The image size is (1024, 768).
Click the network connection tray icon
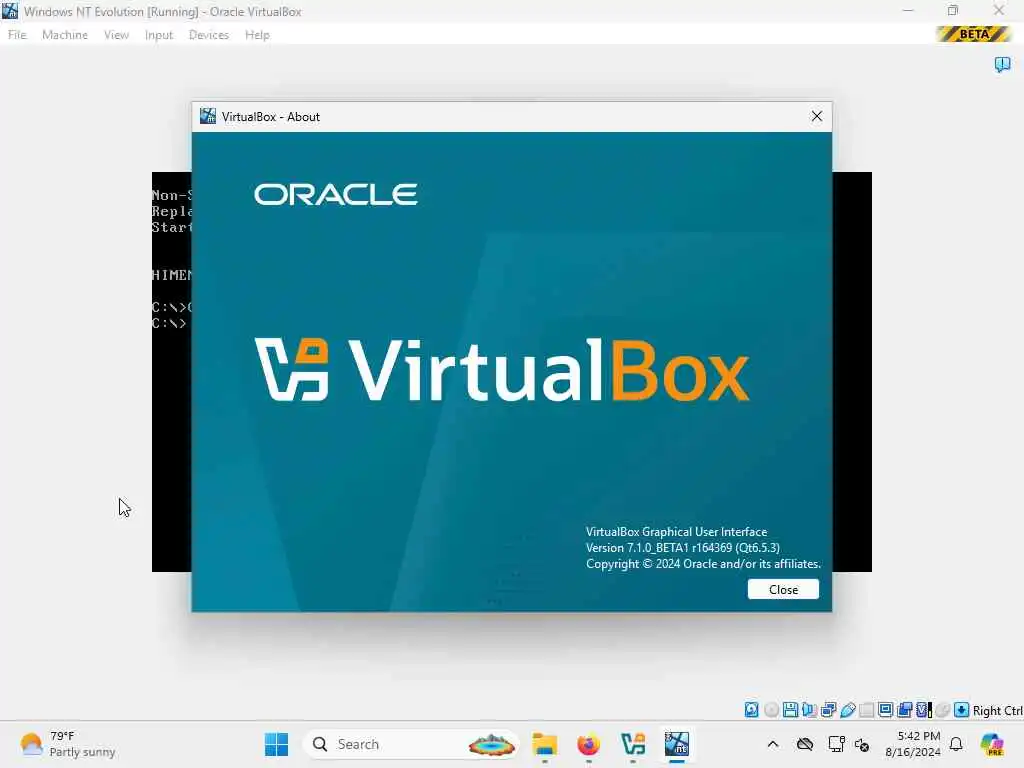[x=836, y=744]
